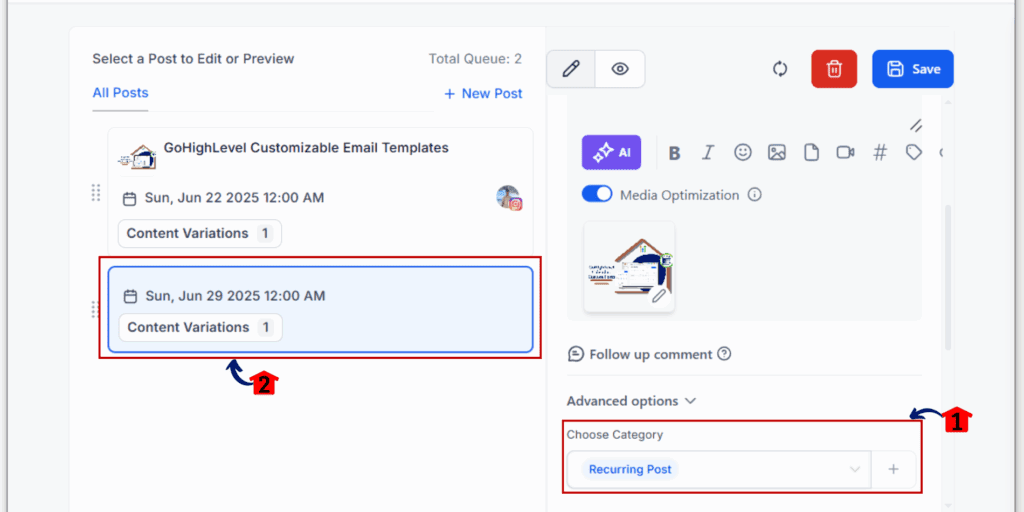Add a hashtag with the # icon

click(x=880, y=153)
